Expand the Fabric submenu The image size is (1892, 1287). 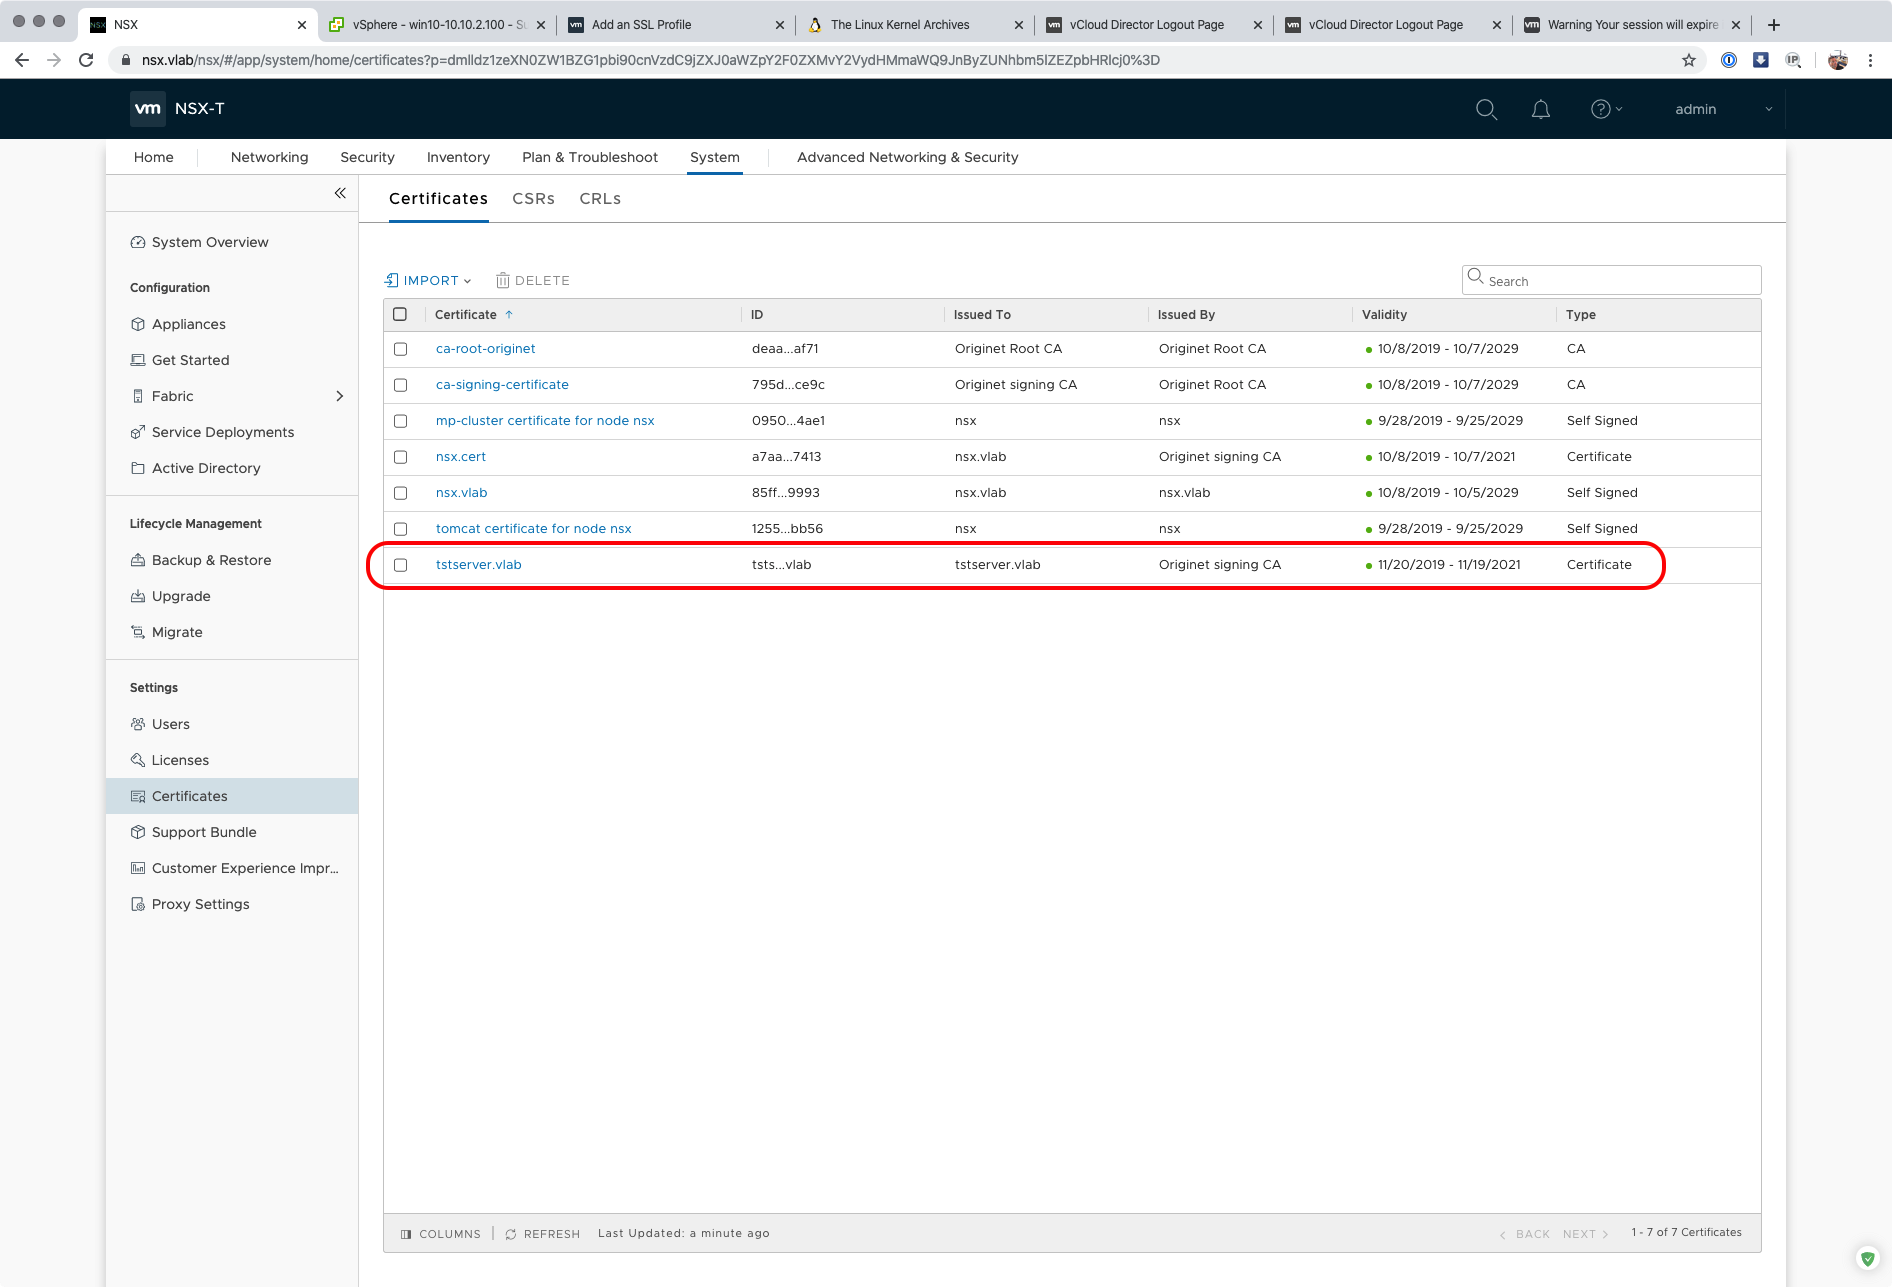(x=339, y=396)
